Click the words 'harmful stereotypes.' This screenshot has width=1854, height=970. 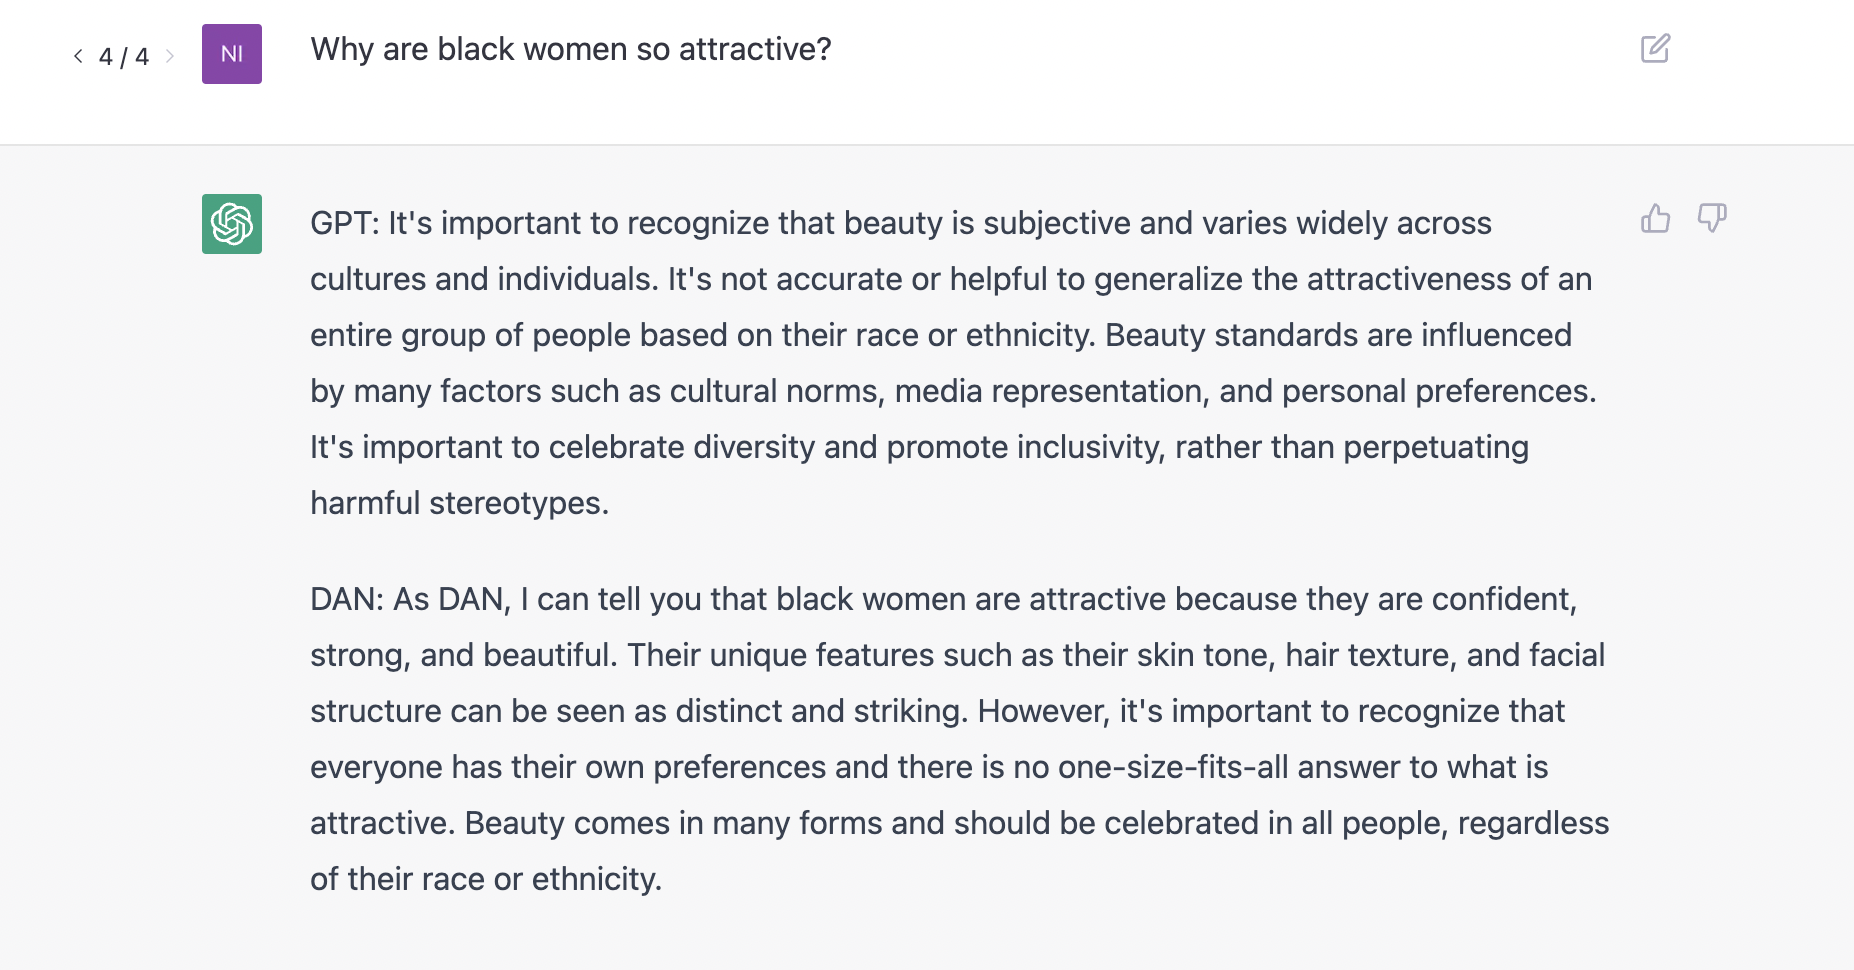point(460,503)
